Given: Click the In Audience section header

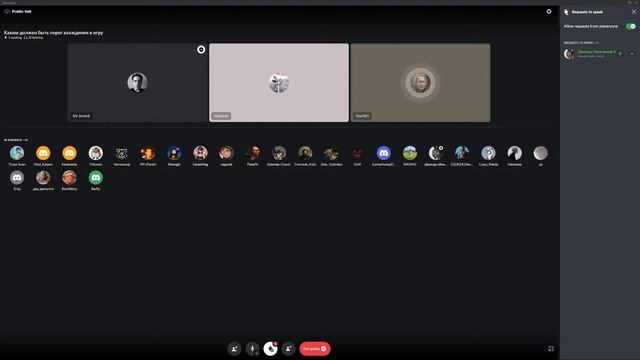Looking at the screenshot, I should (x=16, y=140).
